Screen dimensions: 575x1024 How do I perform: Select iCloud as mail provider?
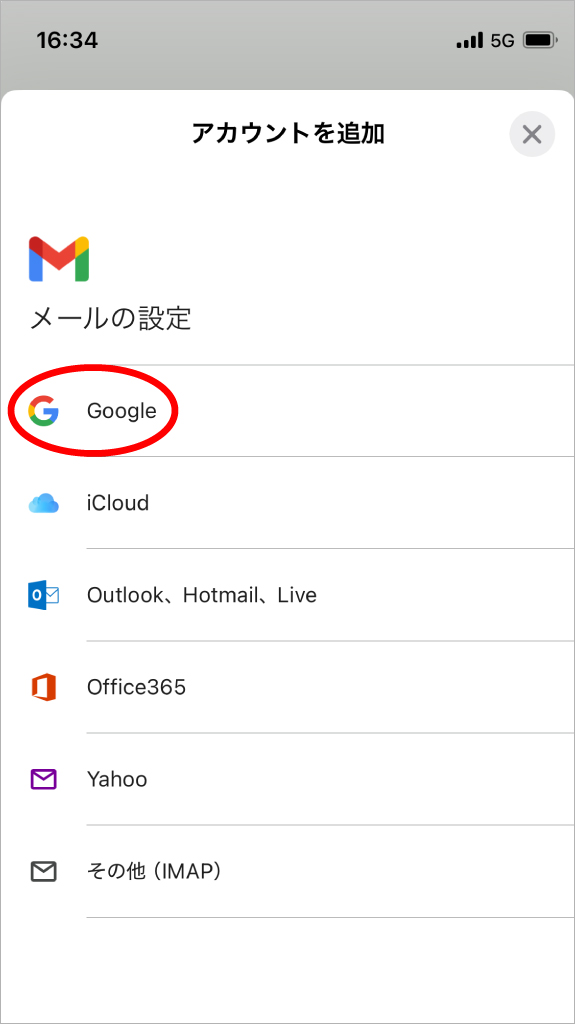(288, 504)
